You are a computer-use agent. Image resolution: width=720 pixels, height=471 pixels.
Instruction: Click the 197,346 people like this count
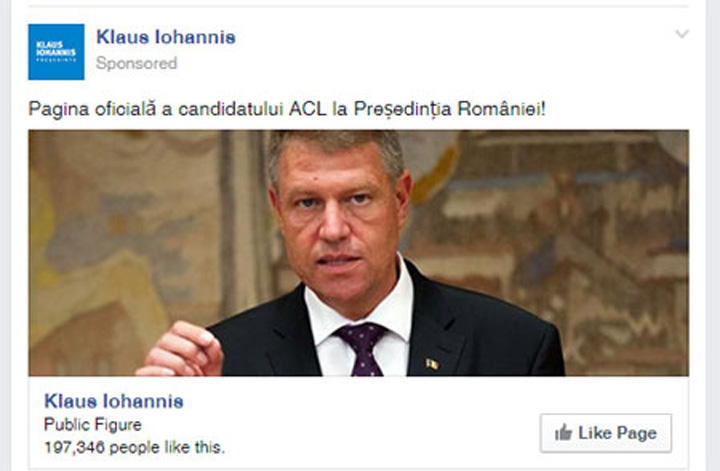coord(135,447)
